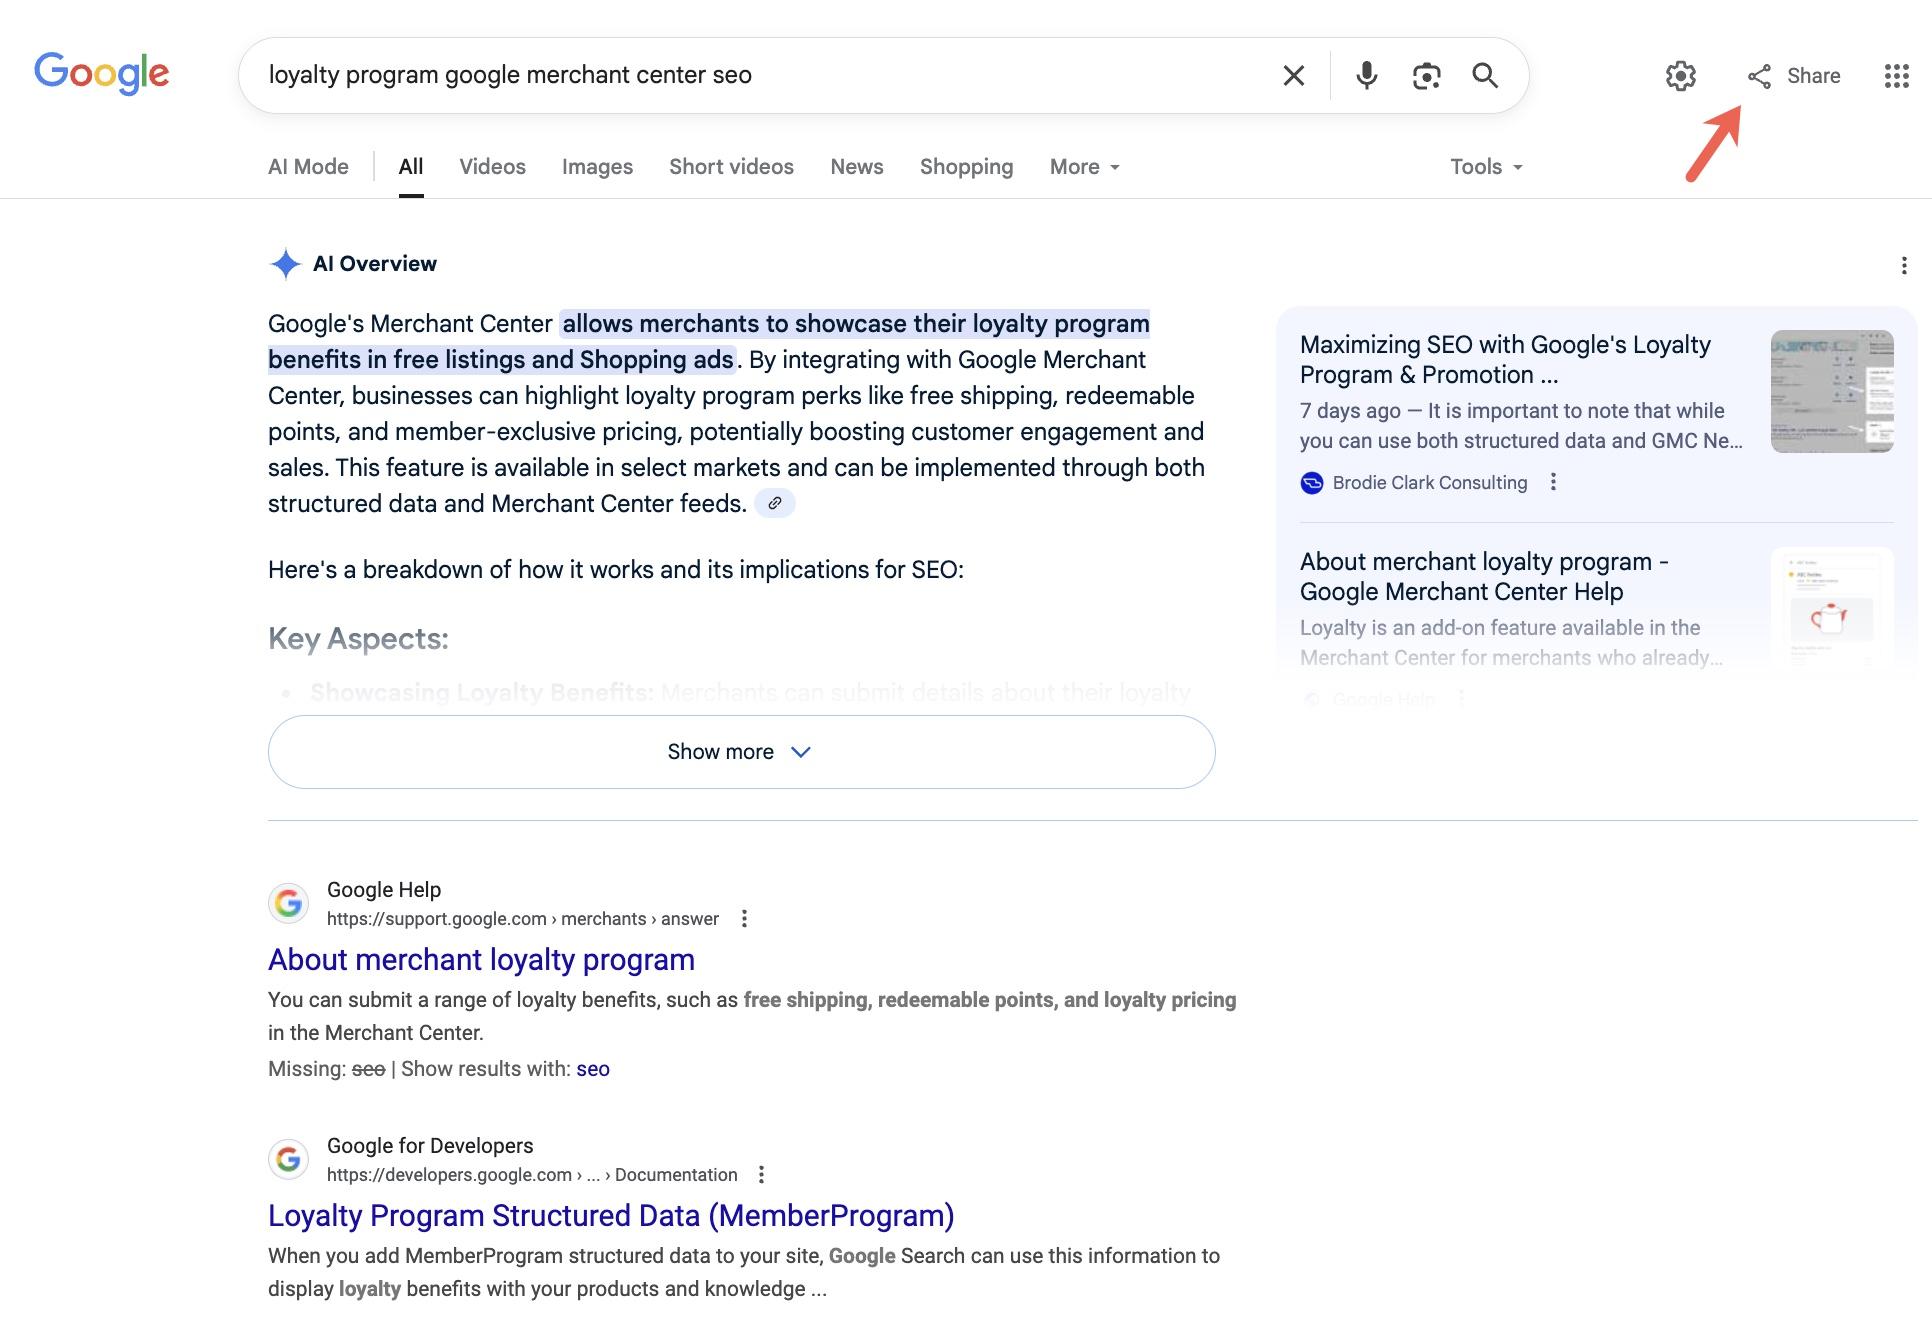This screenshot has height=1320, width=1932.
Task: Open options next to Brodie Clark Consulting
Action: click(1553, 483)
